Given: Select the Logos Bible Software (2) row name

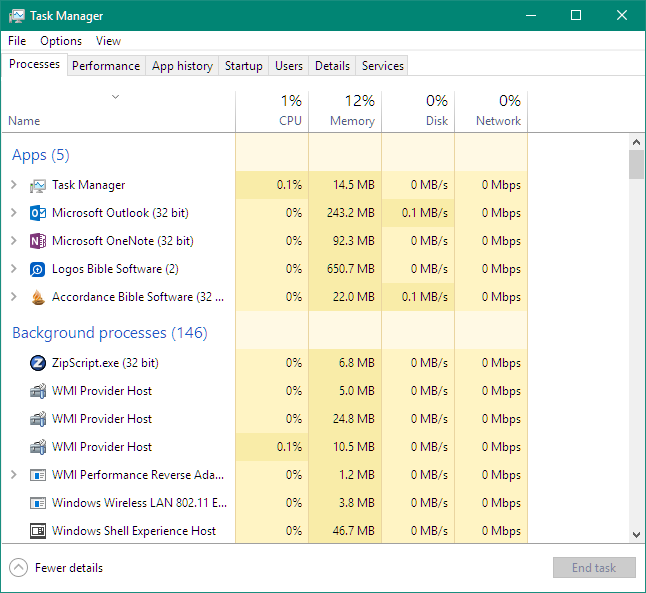Looking at the screenshot, I should (115, 269).
